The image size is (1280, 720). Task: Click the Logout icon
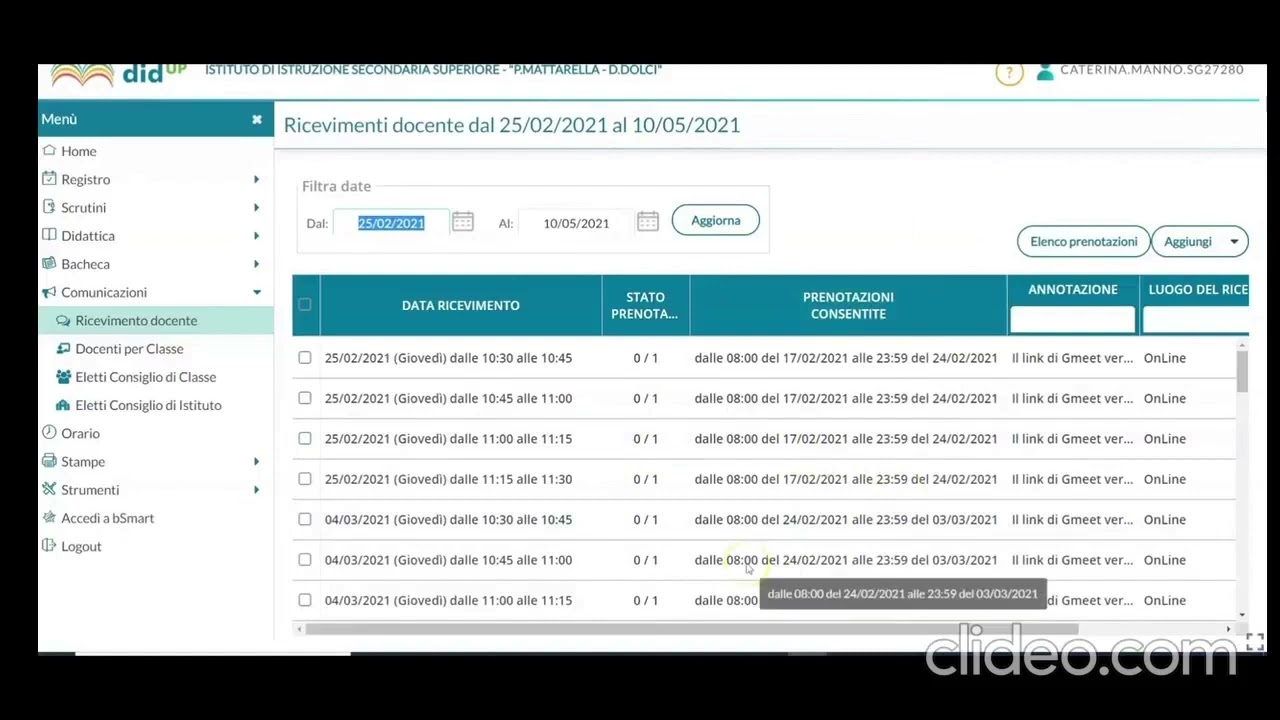click(49, 546)
